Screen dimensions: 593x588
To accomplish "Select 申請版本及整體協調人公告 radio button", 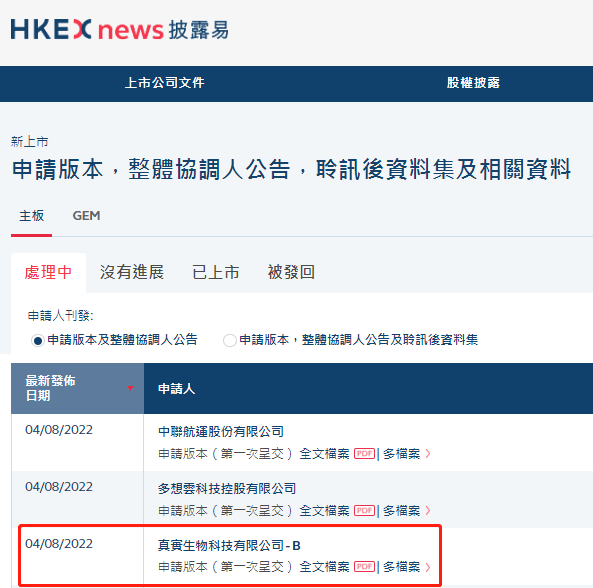I will 37,341.
